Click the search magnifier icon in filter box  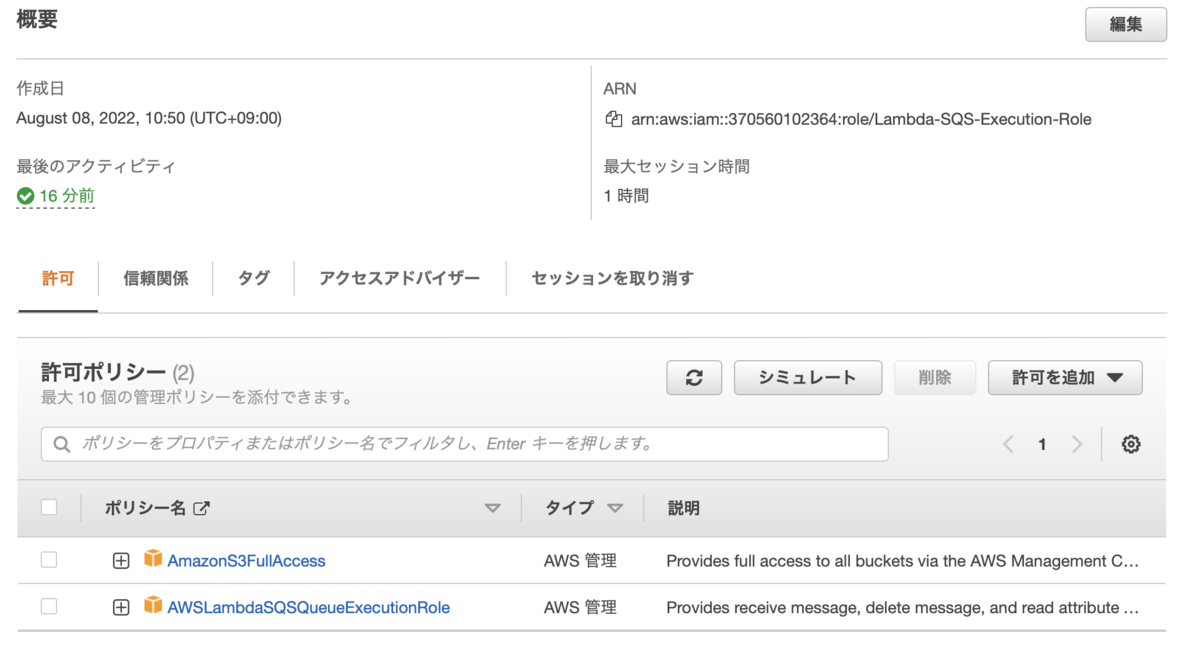[62, 444]
